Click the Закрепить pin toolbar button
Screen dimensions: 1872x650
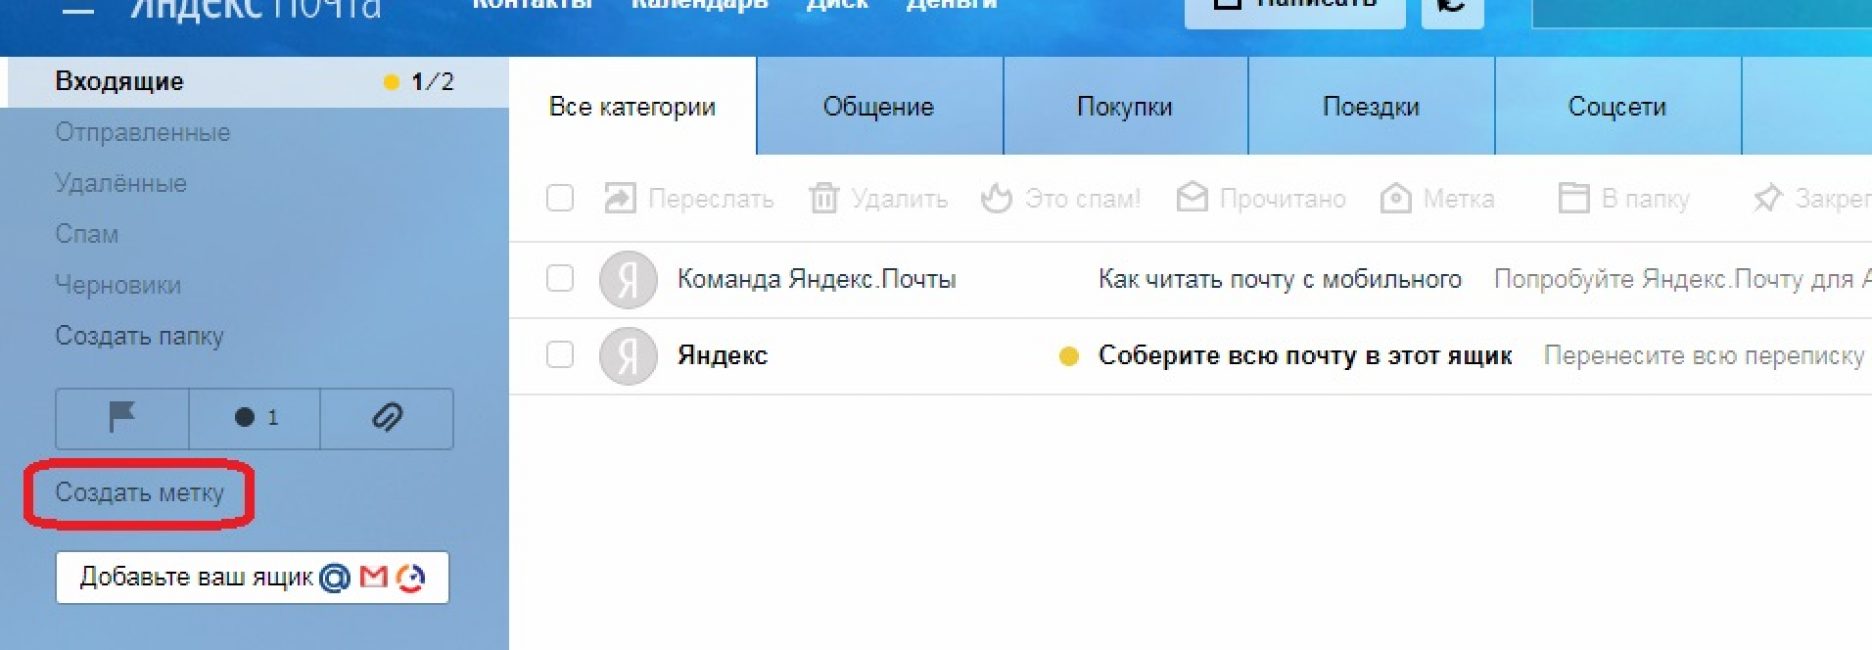click(1811, 198)
